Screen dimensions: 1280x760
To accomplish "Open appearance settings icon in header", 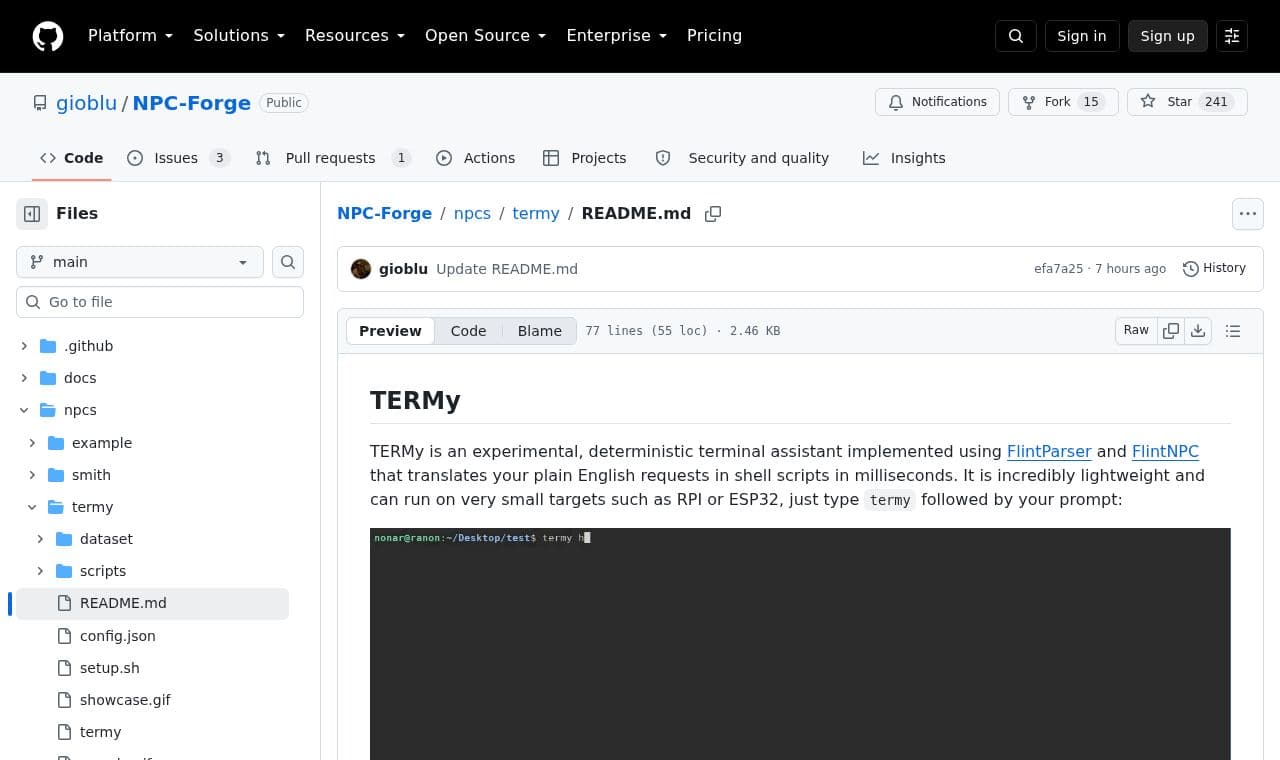I will (1232, 36).
